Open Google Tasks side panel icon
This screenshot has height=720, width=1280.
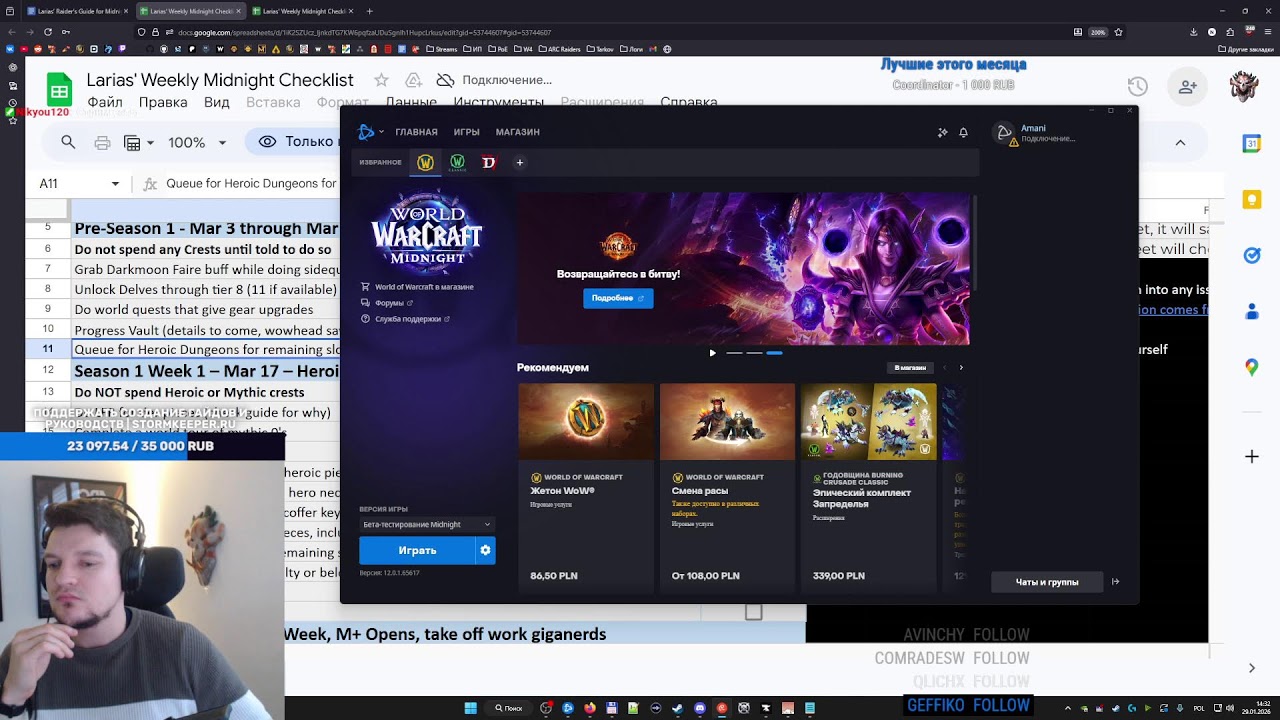tap(1251, 256)
